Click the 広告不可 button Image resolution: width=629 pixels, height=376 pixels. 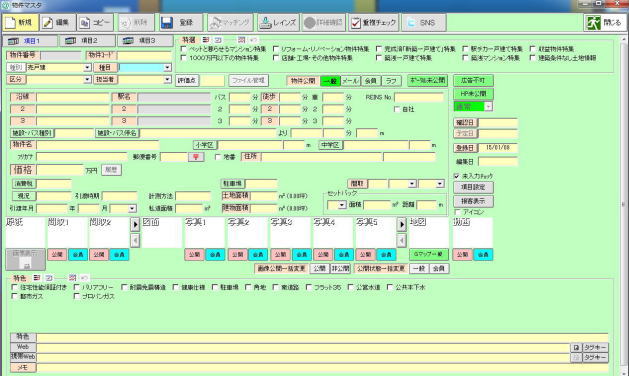point(473,80)
